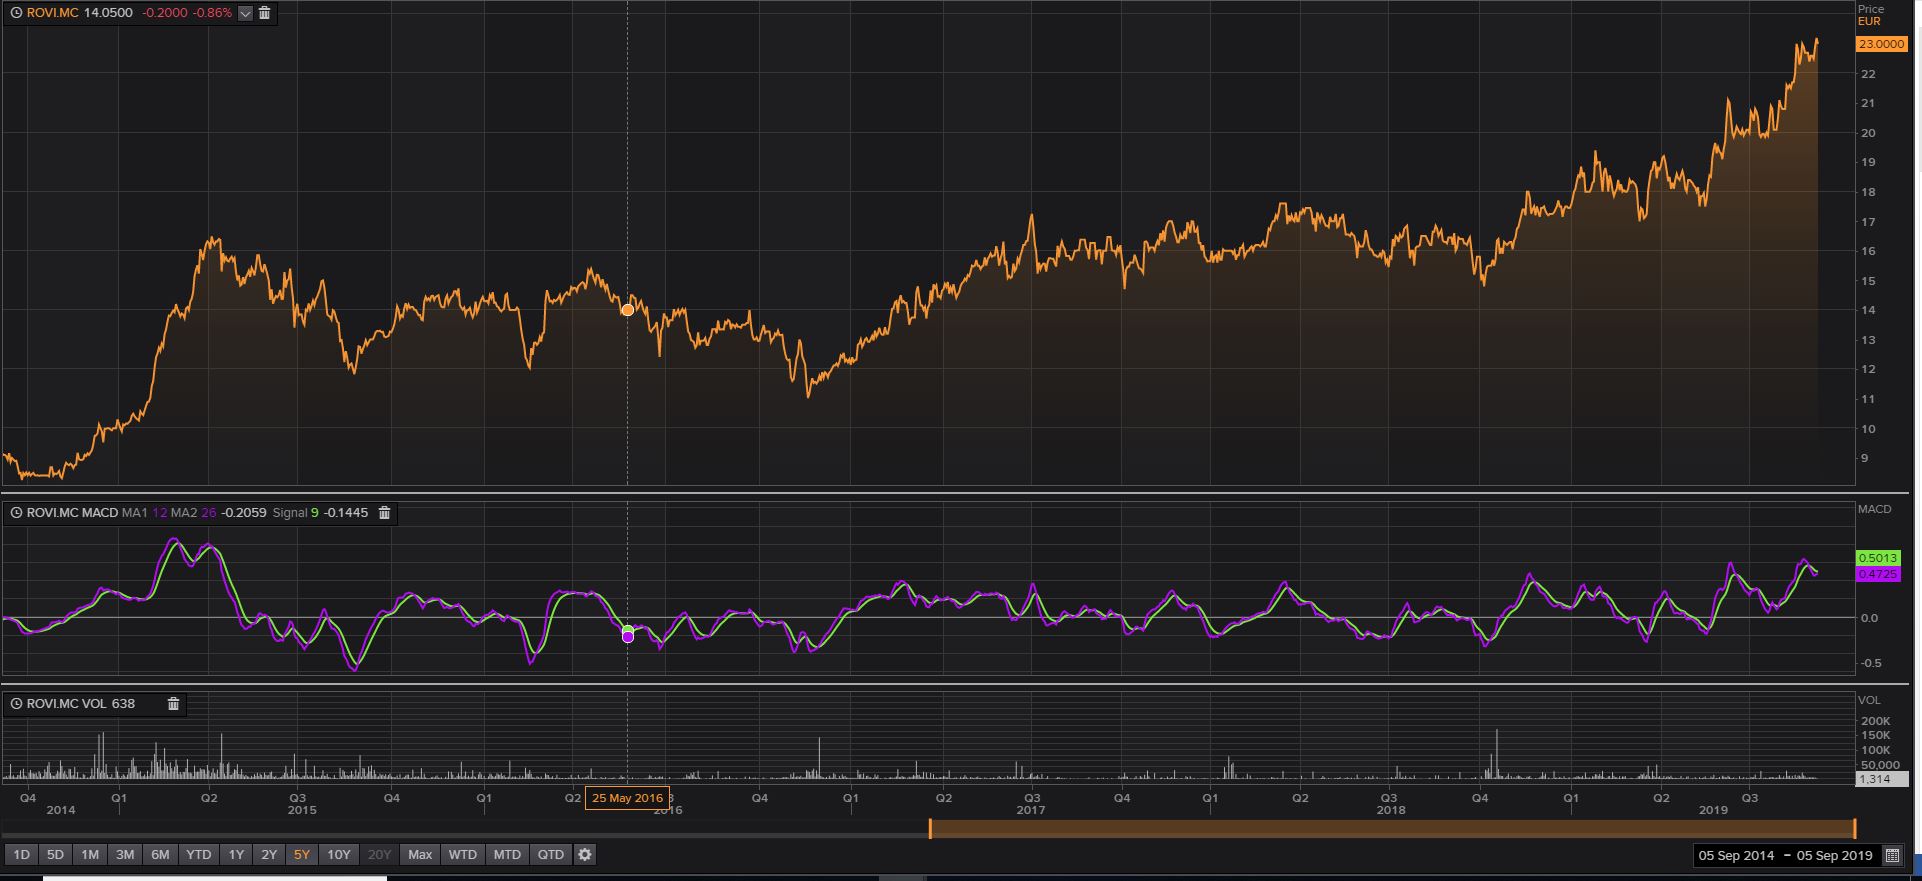Choose the 1Y range
This screenshot has width=1922, height=881.
[236, 855]
